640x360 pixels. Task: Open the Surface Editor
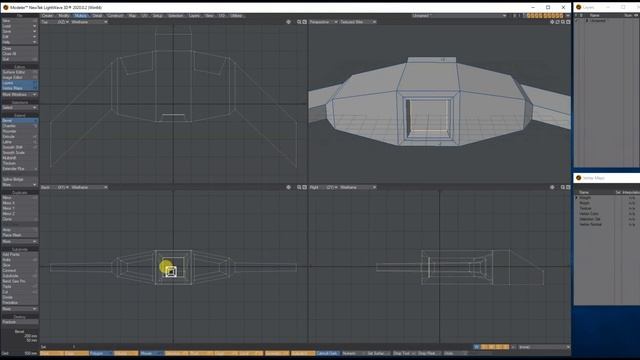[x=19, y=72]
